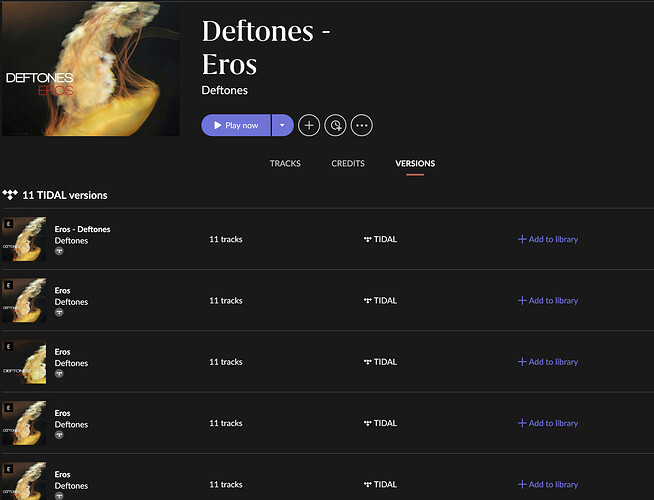Add fourth Eros version to library

548,423
